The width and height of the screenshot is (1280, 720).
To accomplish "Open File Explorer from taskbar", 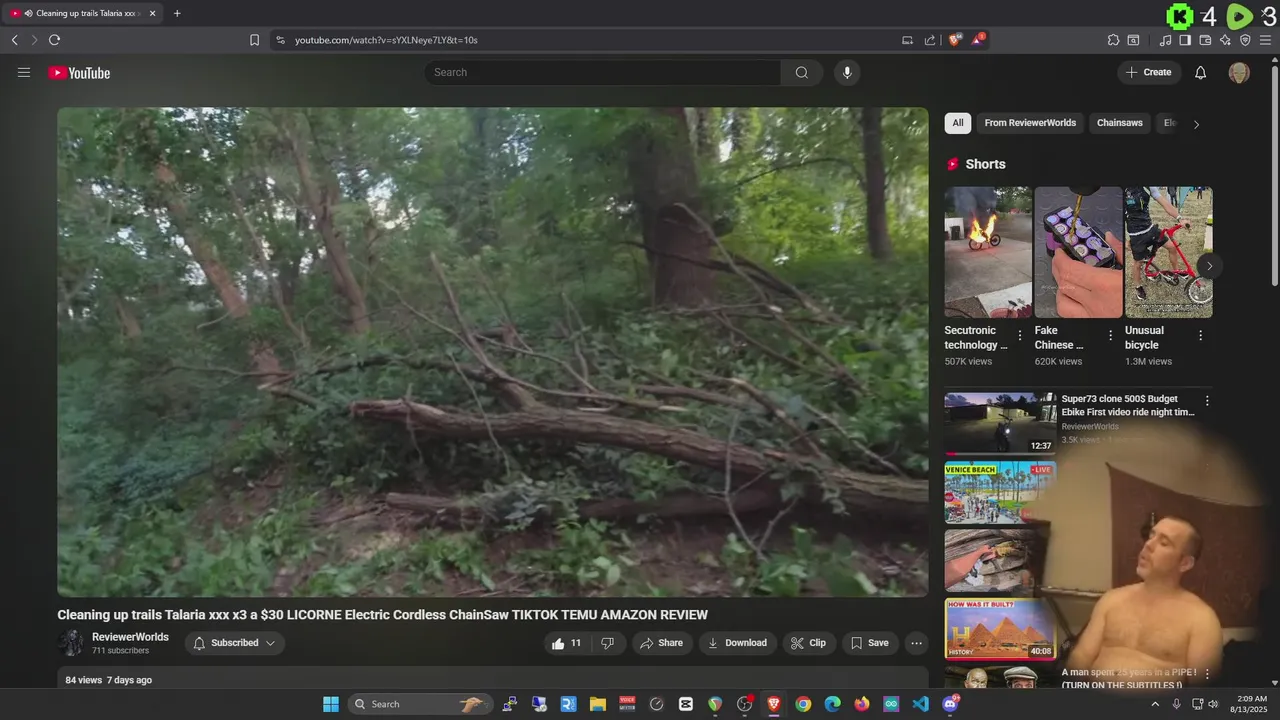I will (597, 704).
